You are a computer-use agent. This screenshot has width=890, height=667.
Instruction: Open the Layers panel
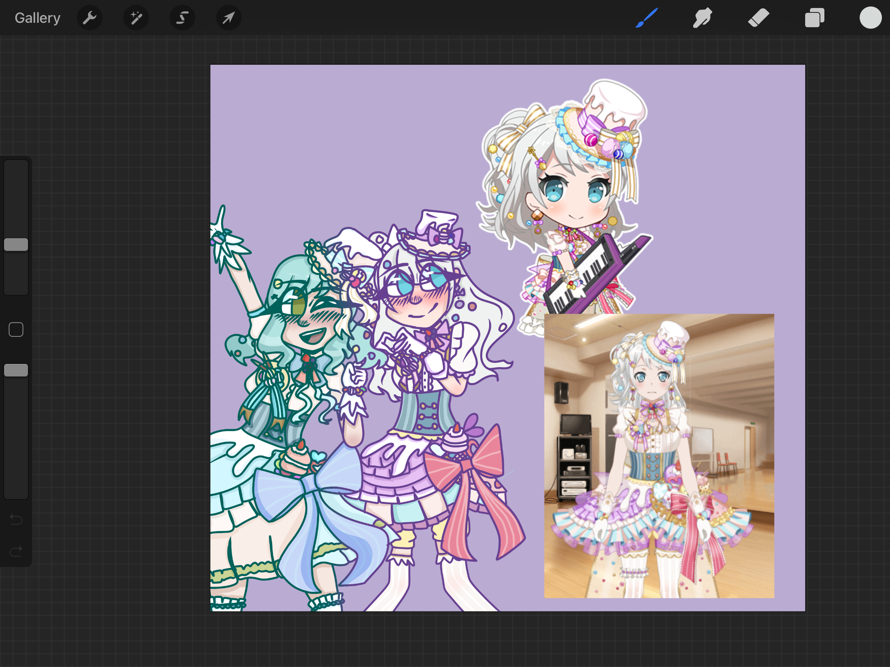click(x=814, y=17)
